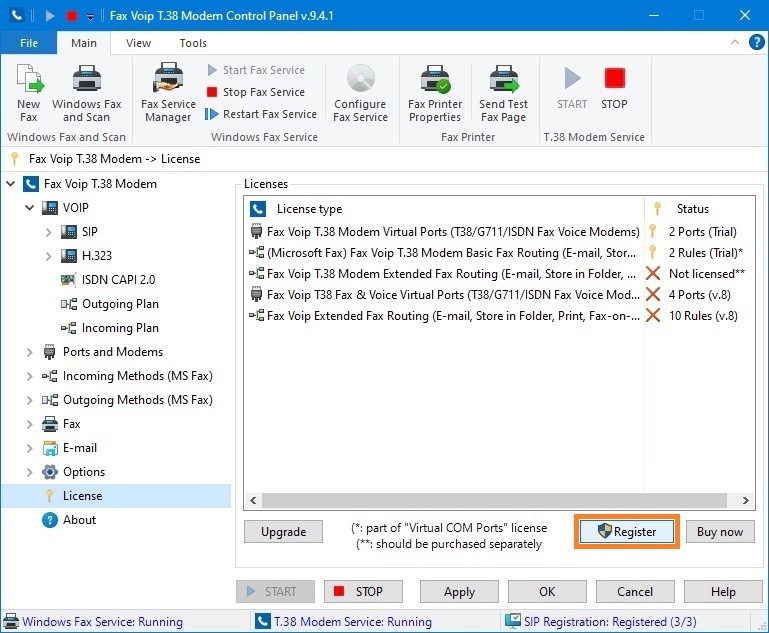Click ribbon STOP T.38 Modem Service
The image size is (769, 633).
[x=614, y=88]
